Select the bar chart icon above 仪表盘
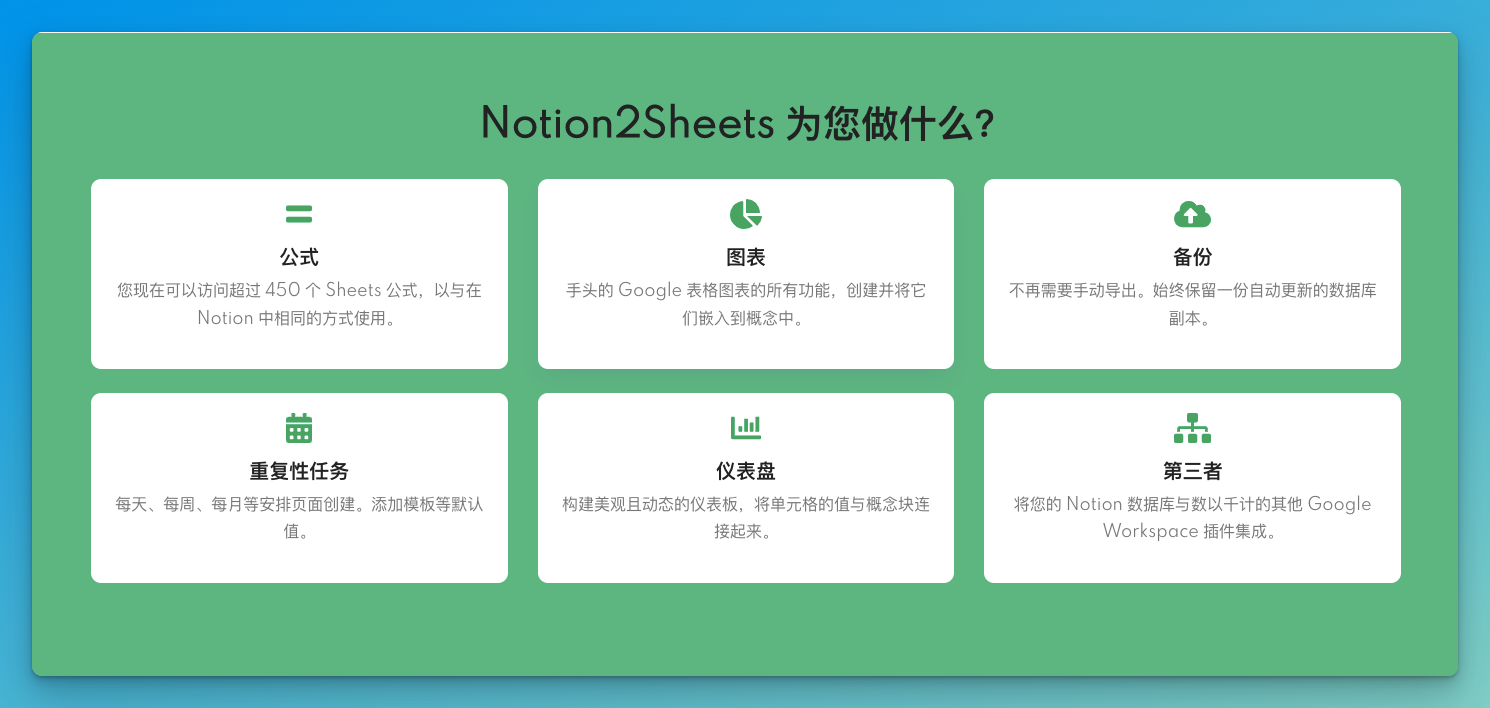Viewport: 1490px width, 708px height. coord(745,427)
